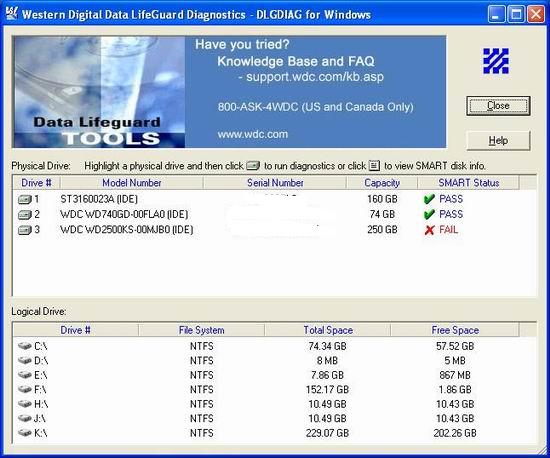550x458 pixels.
Task: Select the E:\ logical drive row
Action: [274, 375]
